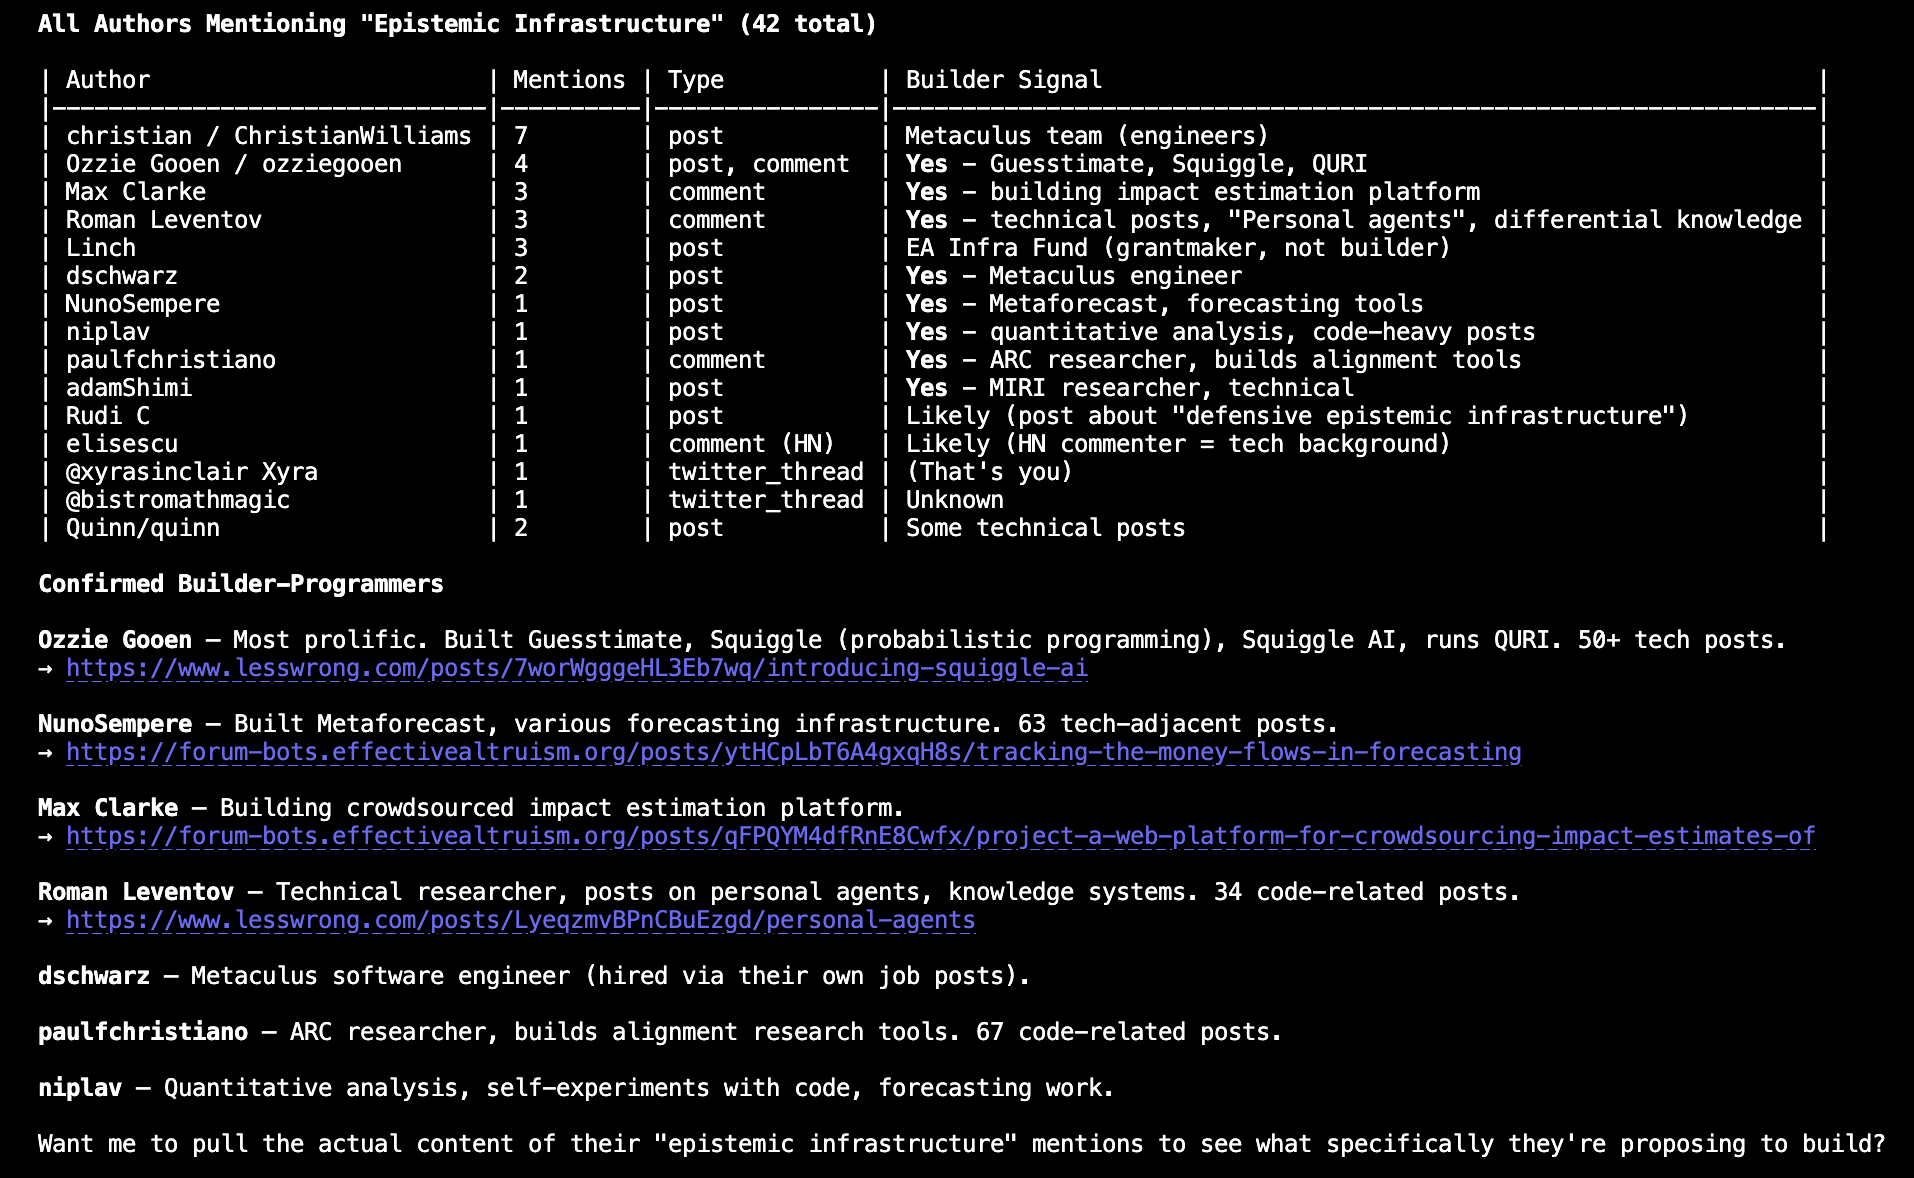Select the 'Rudi C' author cell
The width and height of the screenshot is (1914, 1178).
[x=108, y=416]
